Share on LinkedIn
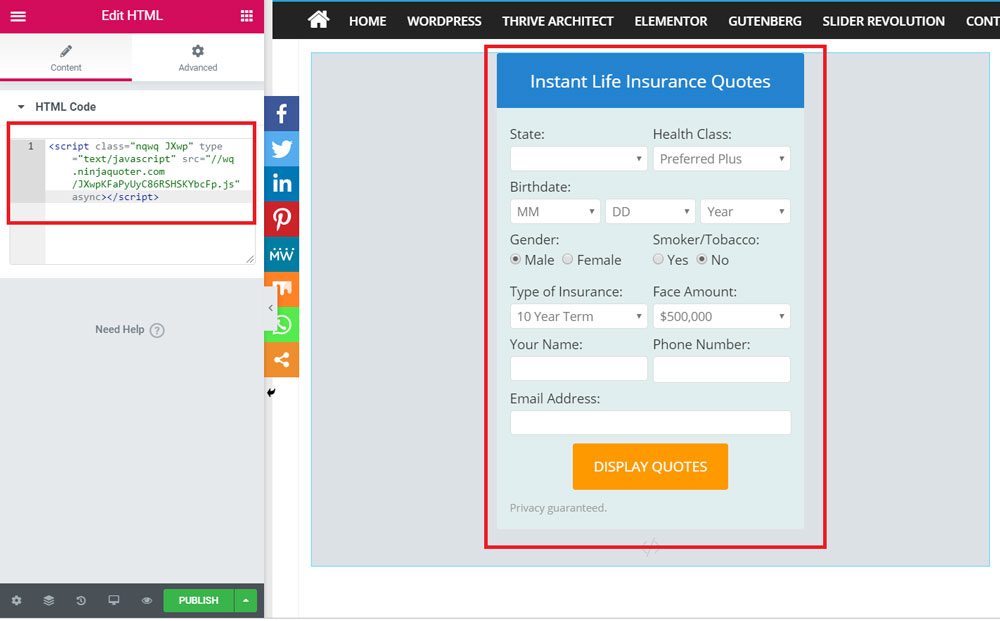The height and width of the screenshot is (621, 1000). 281,184
